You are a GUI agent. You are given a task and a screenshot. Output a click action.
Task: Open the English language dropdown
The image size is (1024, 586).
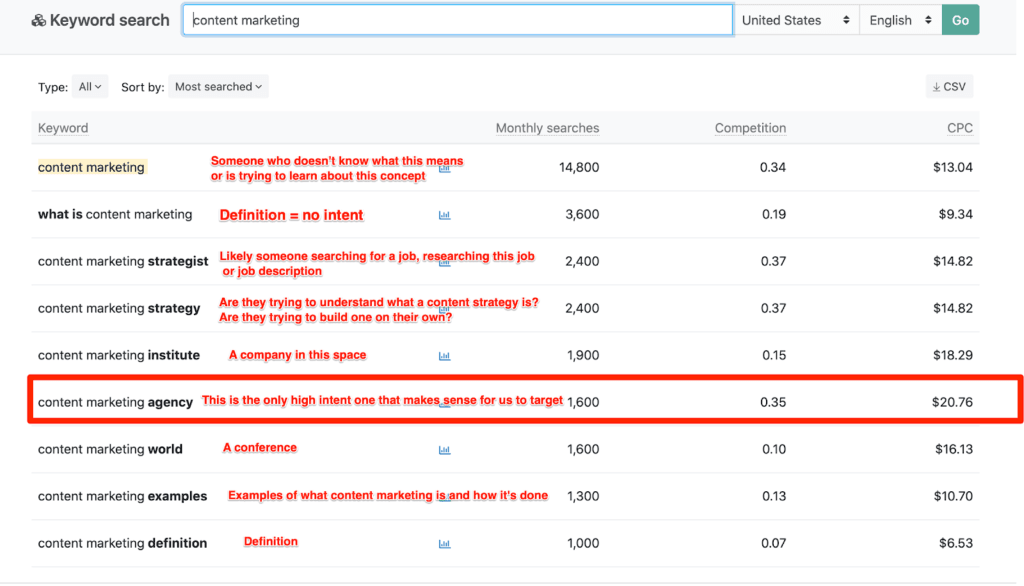(901, 20)
